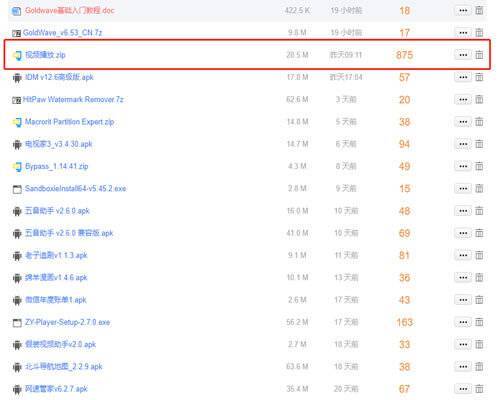Open the ellipsis menu in the last apk row
This screenshot has height=400, width=500.
[463, 389]
